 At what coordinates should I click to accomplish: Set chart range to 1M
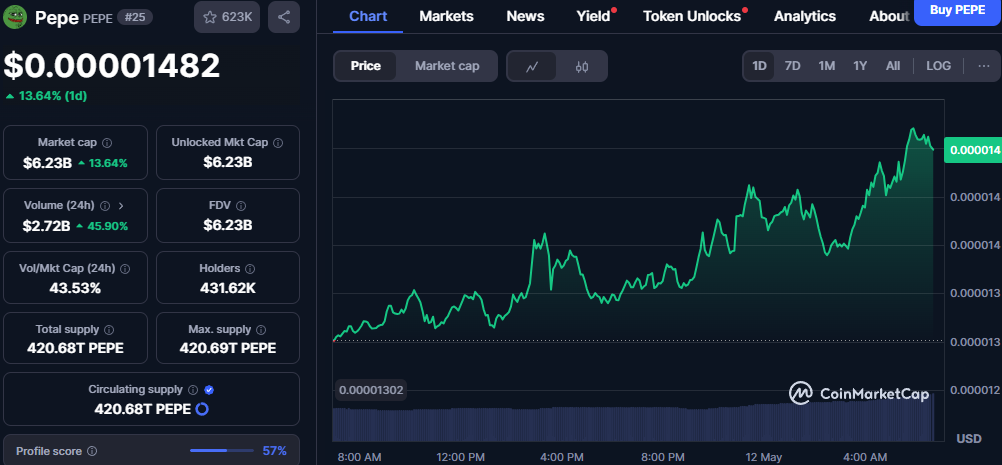pyautogui.click(x=827, y=66)
